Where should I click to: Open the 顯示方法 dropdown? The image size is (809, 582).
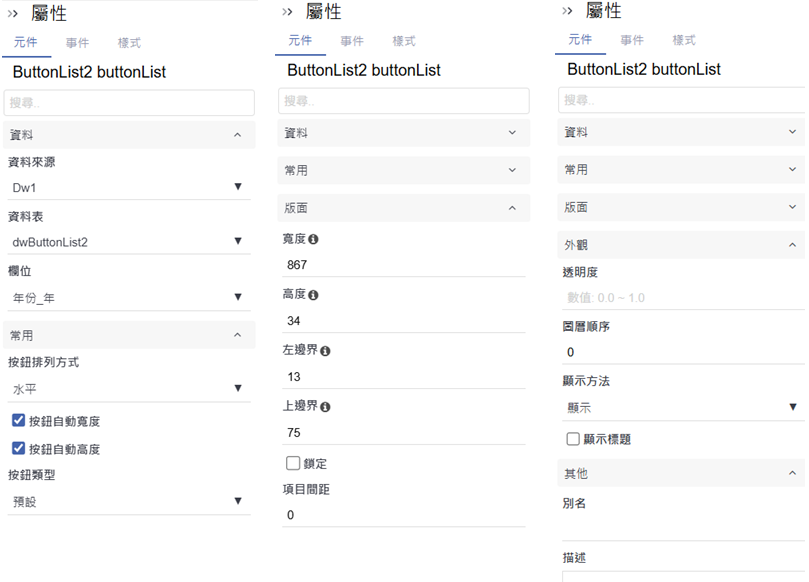click(680, 408)
